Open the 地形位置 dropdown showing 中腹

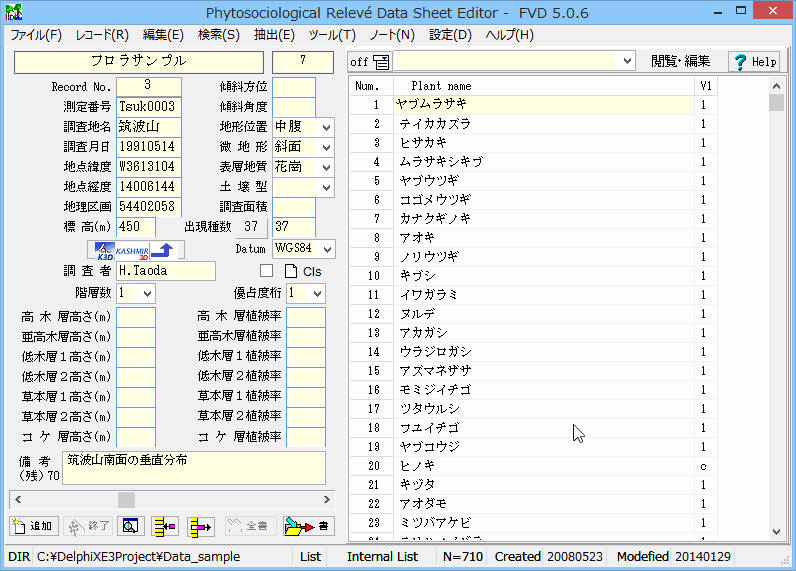[327, 127]
